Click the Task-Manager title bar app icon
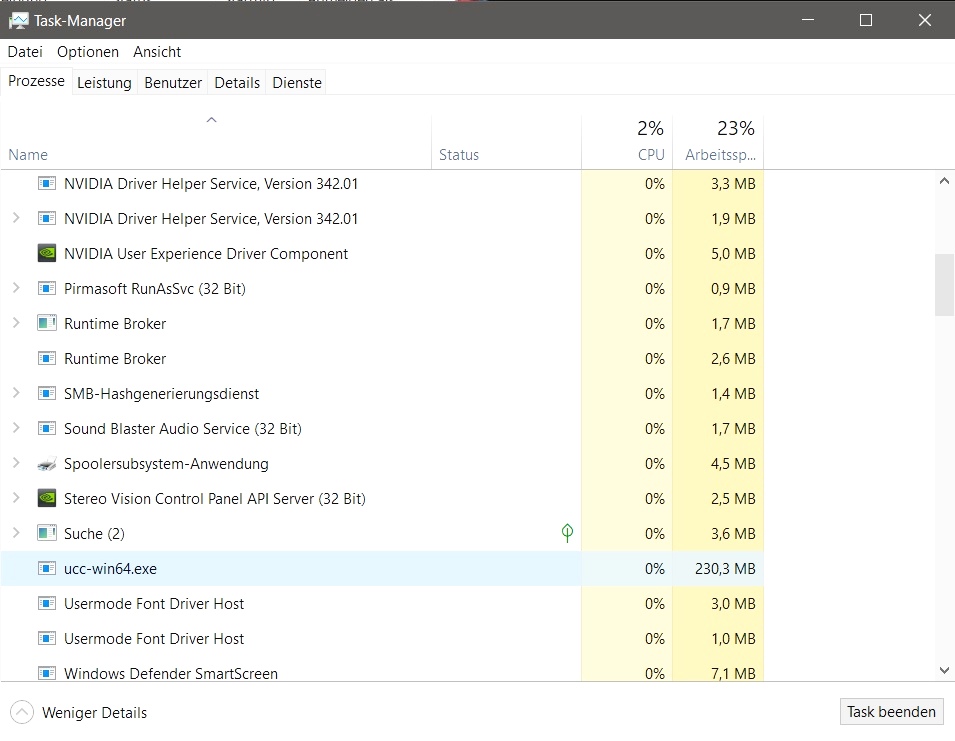The image size is (955, 741). pyautogui.click(x=19, y=21)
